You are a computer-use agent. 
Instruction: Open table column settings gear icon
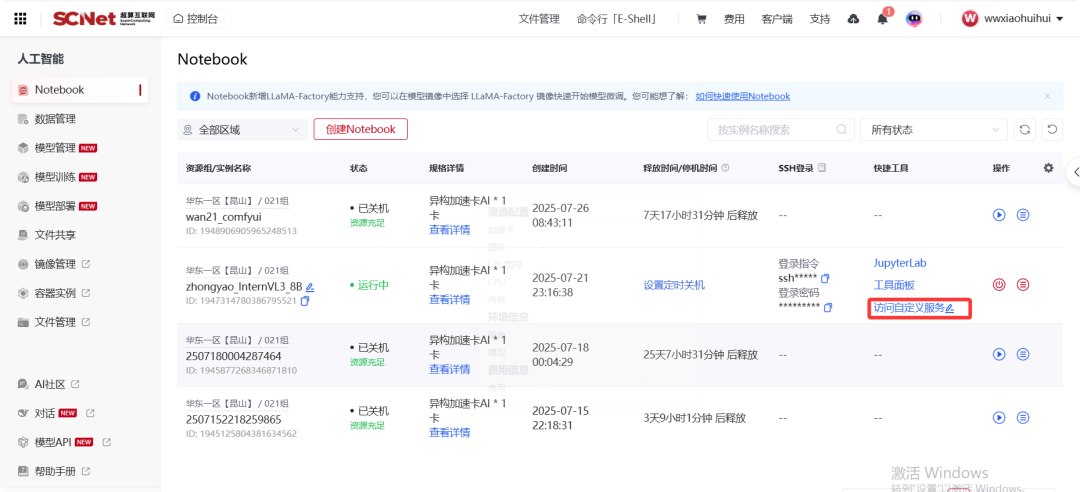(1048, 168)
